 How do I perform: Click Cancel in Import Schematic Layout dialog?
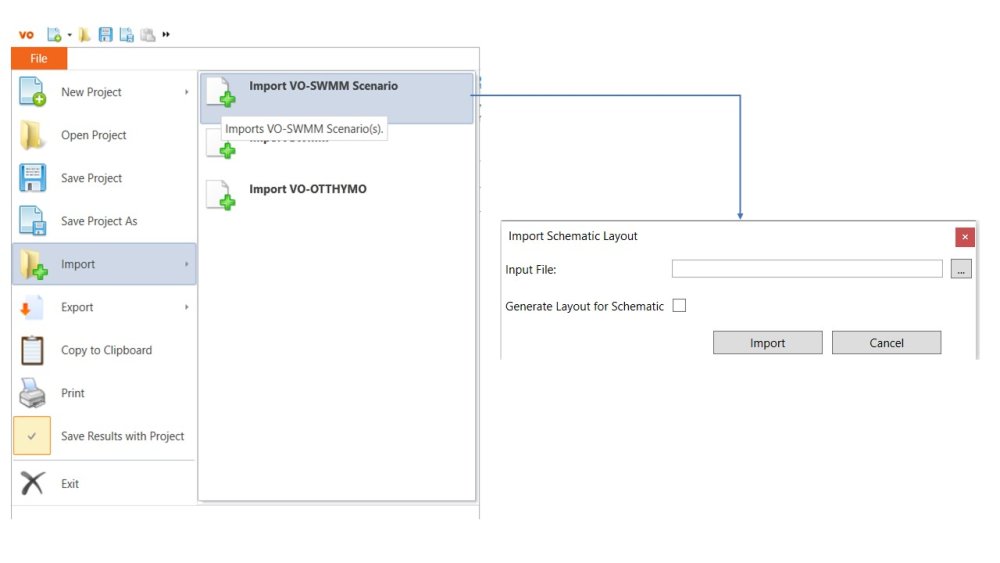pyautogui.click(x=886, y=343)
